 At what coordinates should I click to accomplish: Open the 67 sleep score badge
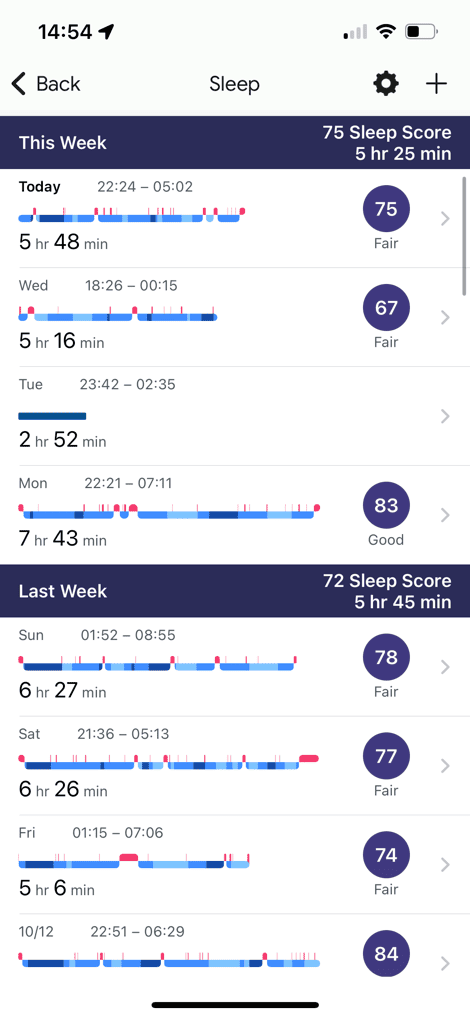coord(386,308)
